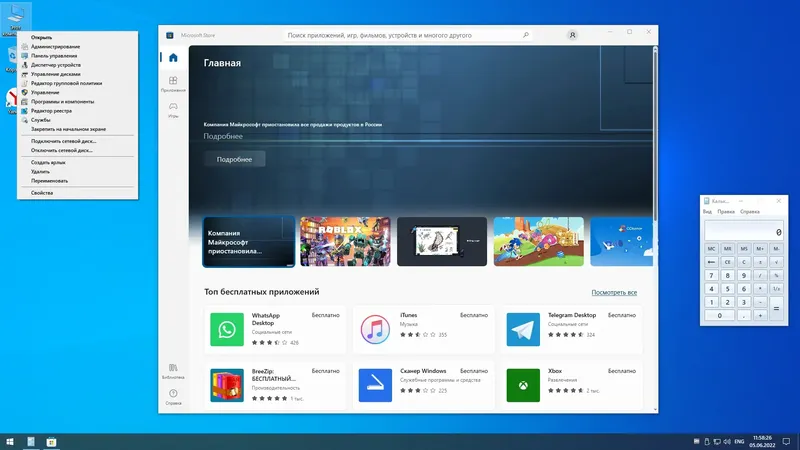This screenshot has height=450, width=800.
Task: Click the Сканер Windows app icon
Action: [375, 385]
